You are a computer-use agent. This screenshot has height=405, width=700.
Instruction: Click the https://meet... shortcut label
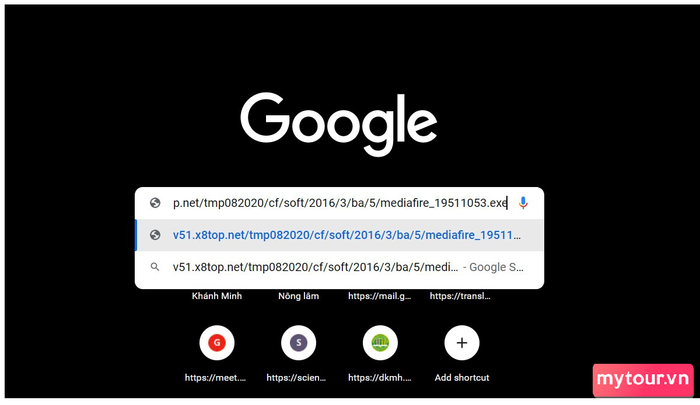[x=215, y=378]
